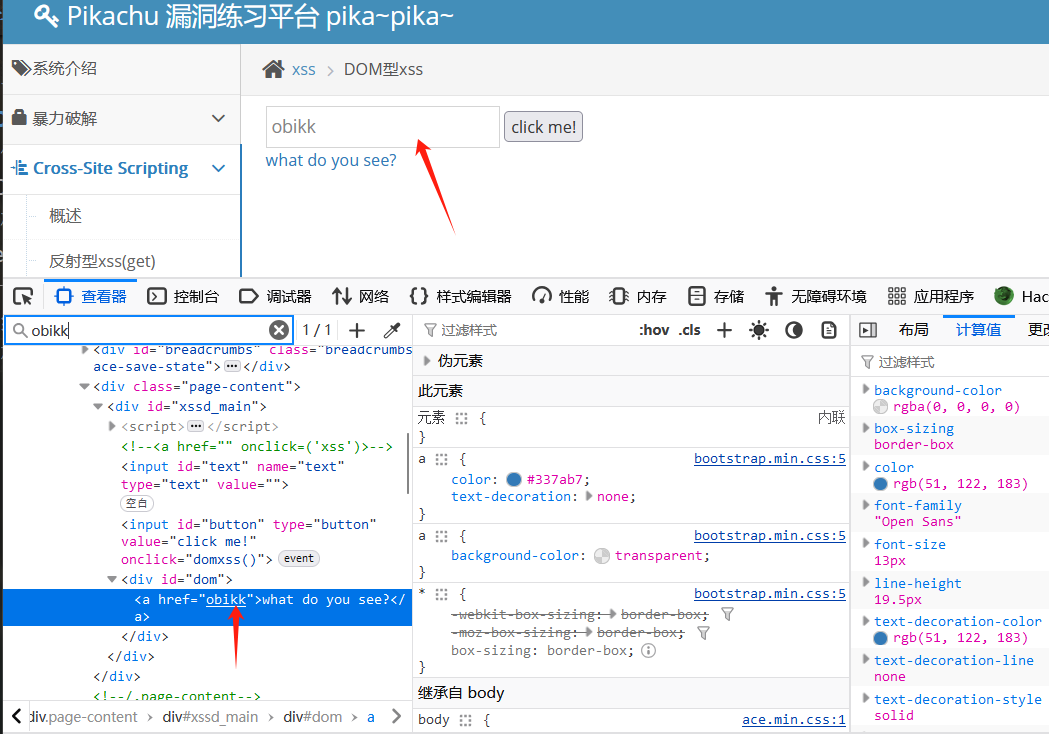The image size is (1049, 734).
Task: Collapse the div id xssd_main node
Action: (98, 406)
